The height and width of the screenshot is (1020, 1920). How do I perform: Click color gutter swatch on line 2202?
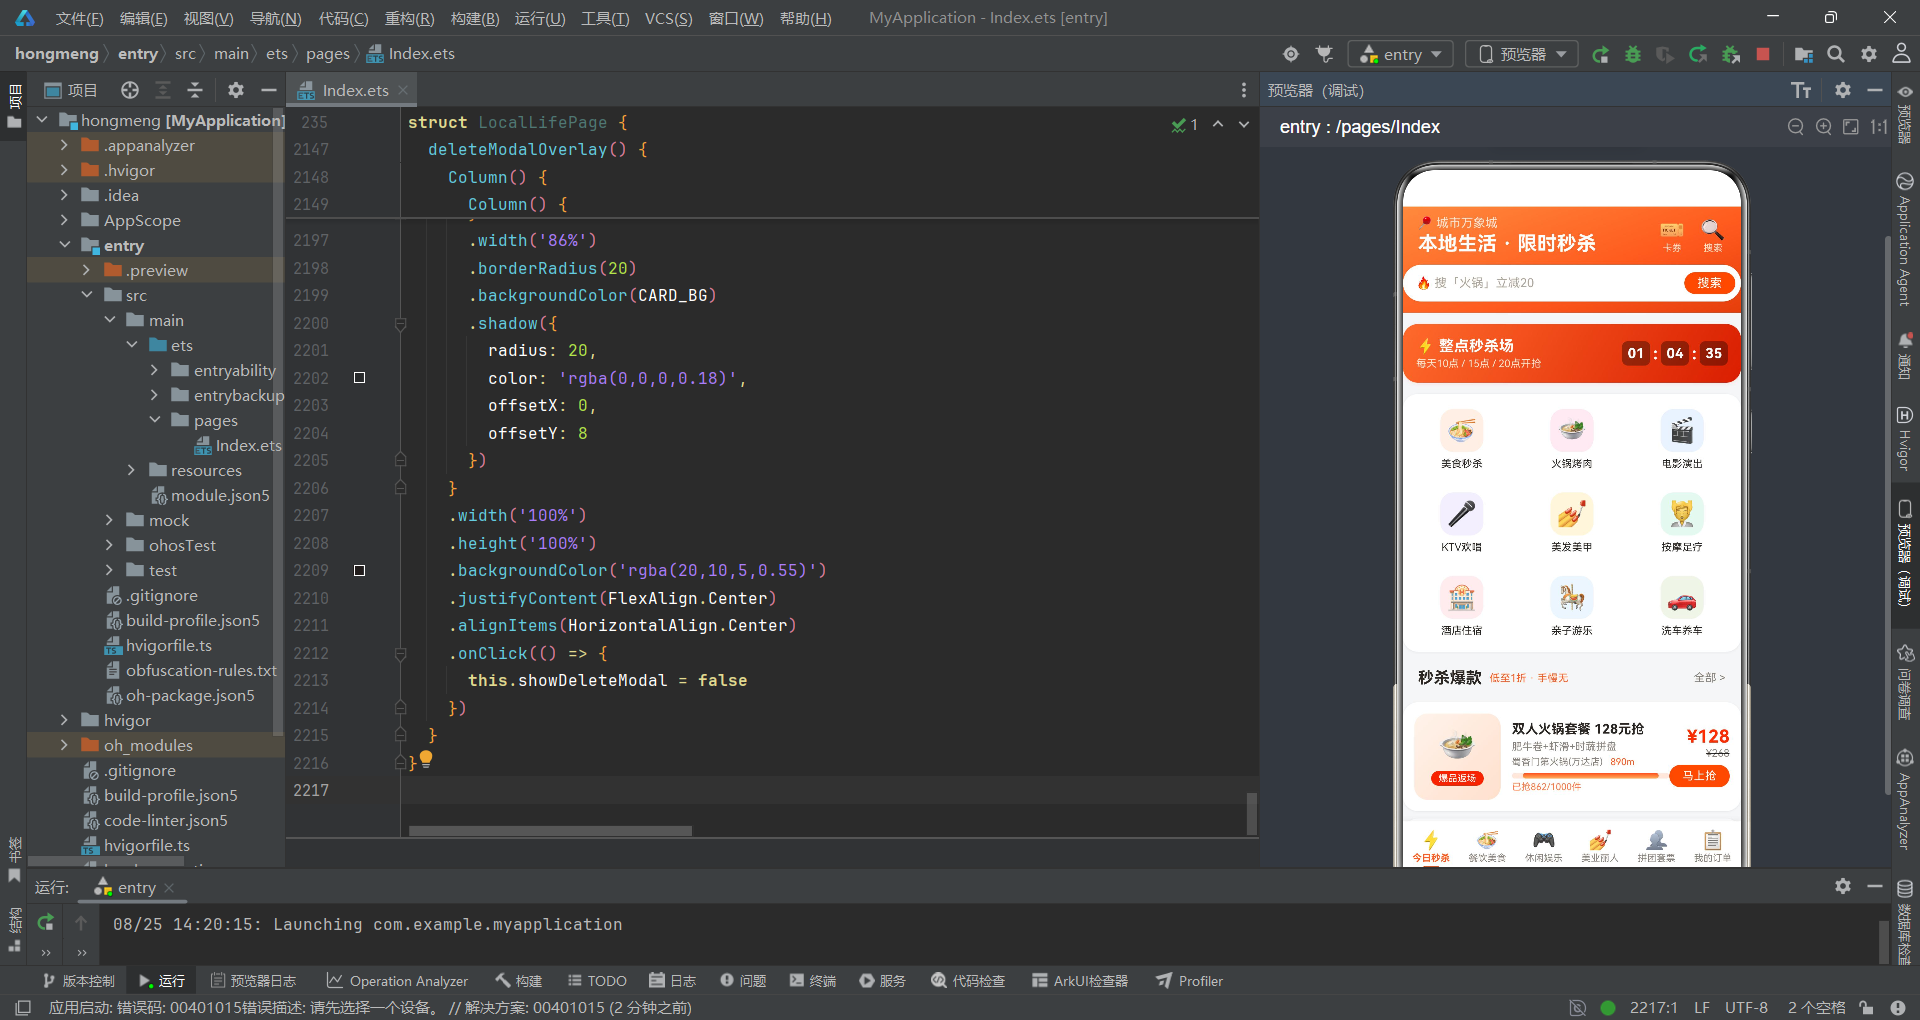360,378
